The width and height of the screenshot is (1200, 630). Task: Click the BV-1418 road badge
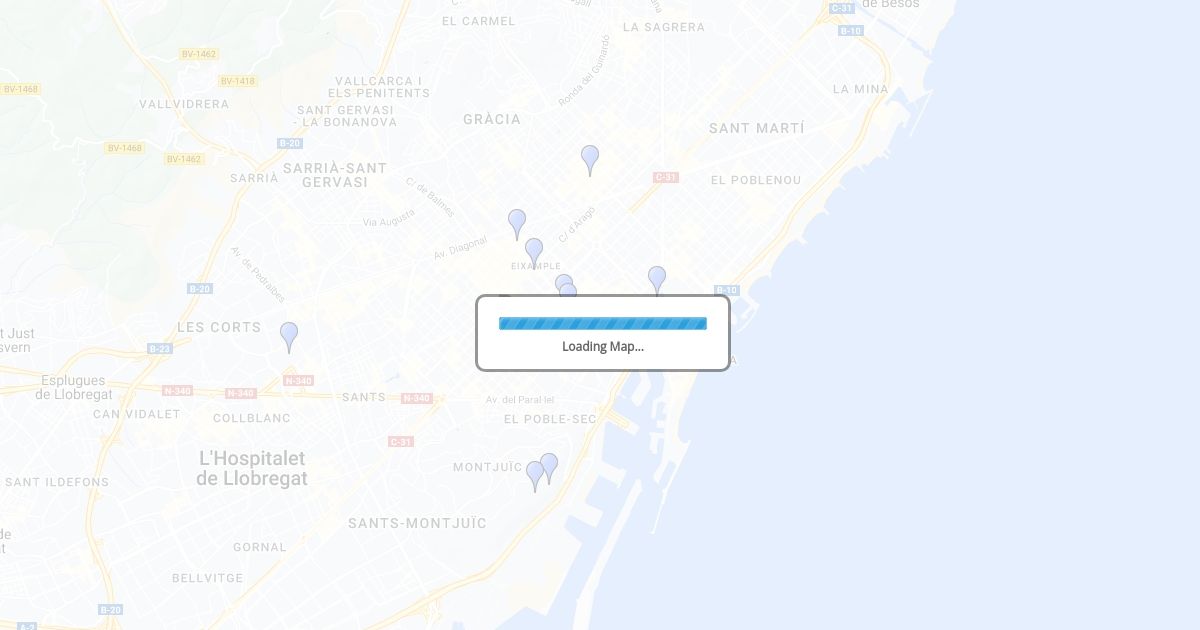(x=238, y=81)
